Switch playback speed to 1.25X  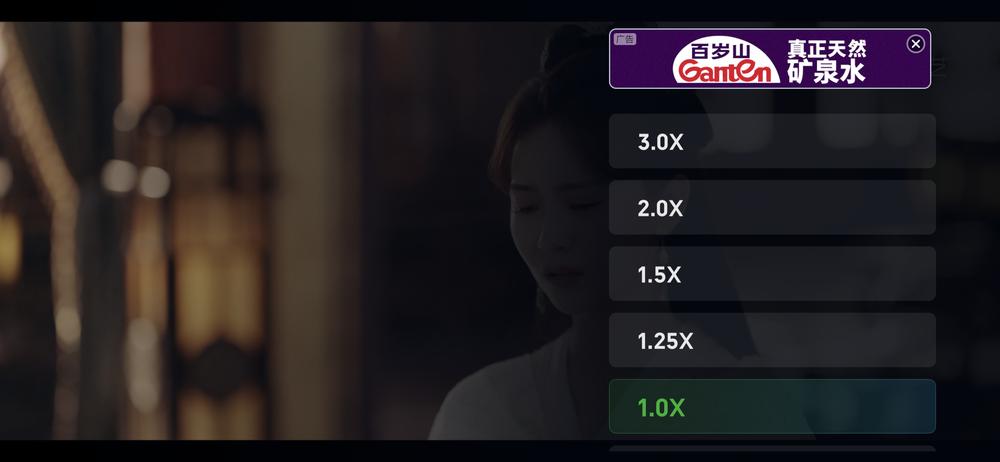(x=772, y=340)
